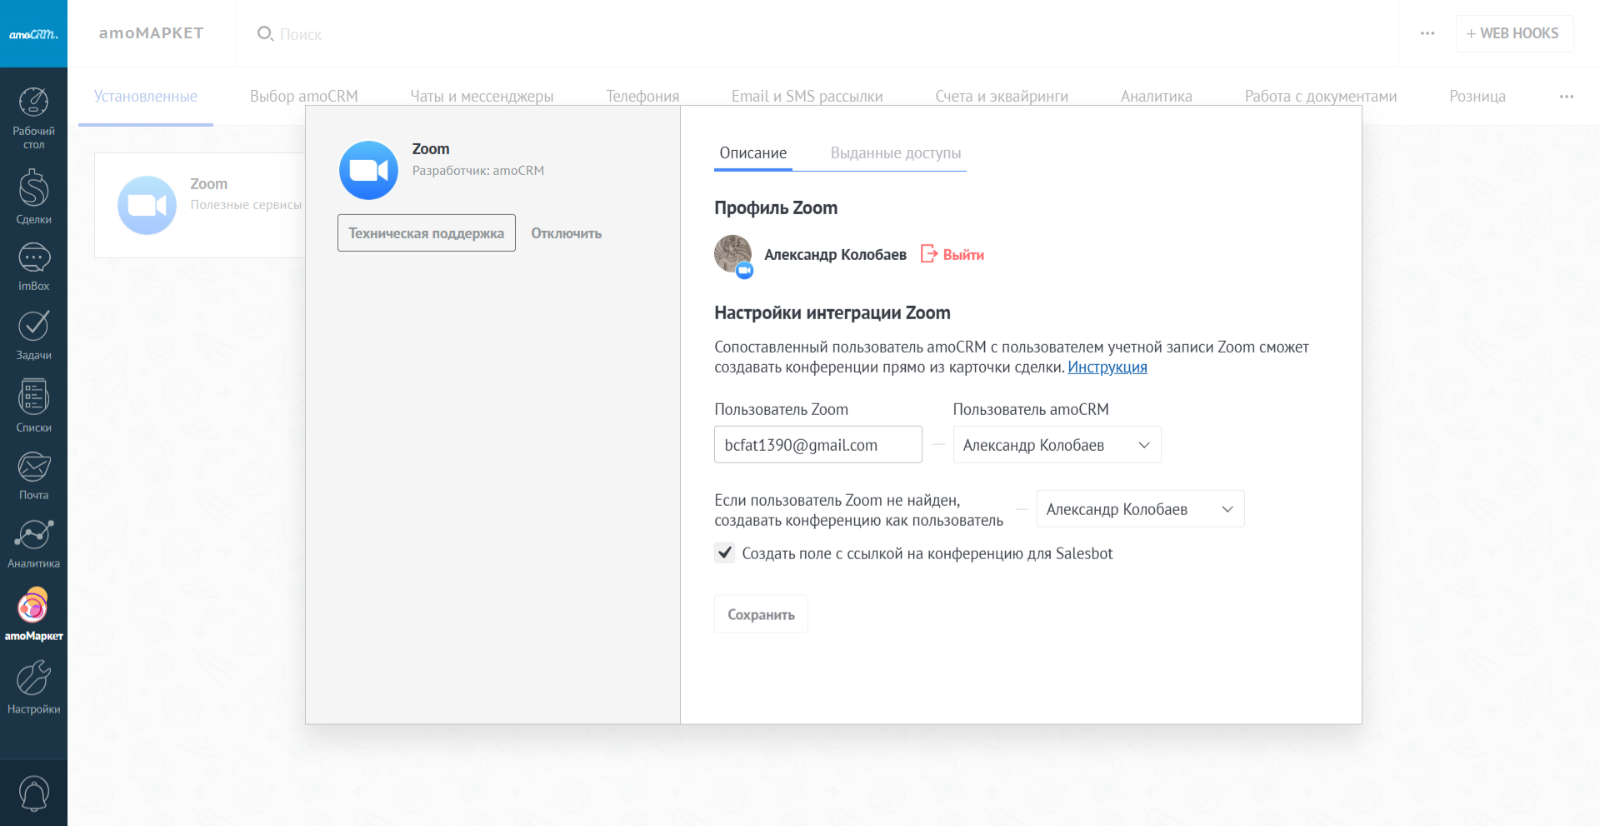
Task: Click the Пользователь Zoom email field
Action: pos(817,445)
